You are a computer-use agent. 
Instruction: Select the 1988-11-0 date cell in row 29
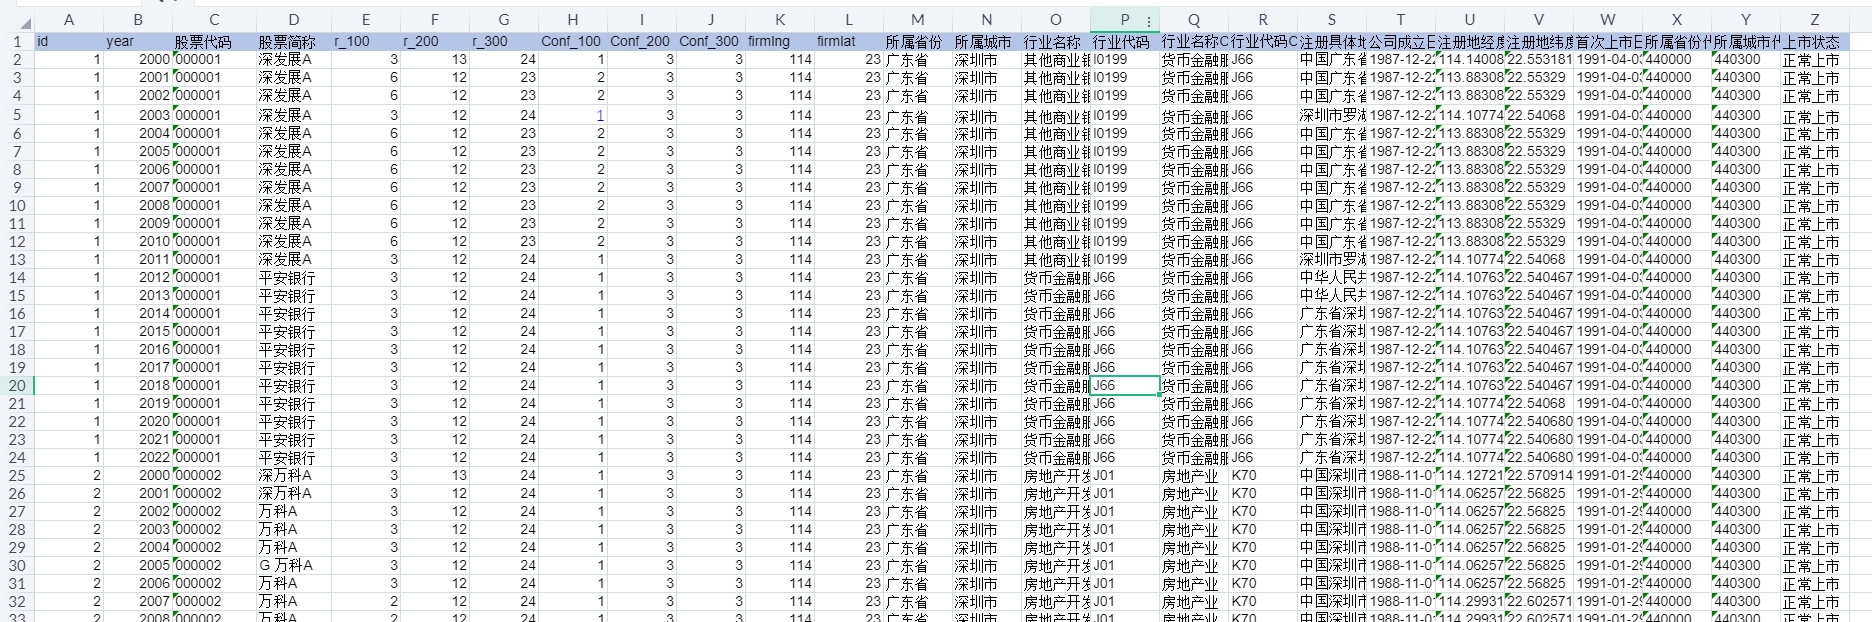click(1401, 548)
